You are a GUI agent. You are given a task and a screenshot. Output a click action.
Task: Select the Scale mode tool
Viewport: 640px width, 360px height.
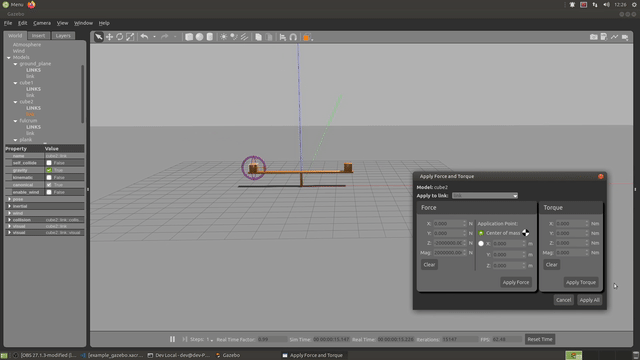point(130,37)
